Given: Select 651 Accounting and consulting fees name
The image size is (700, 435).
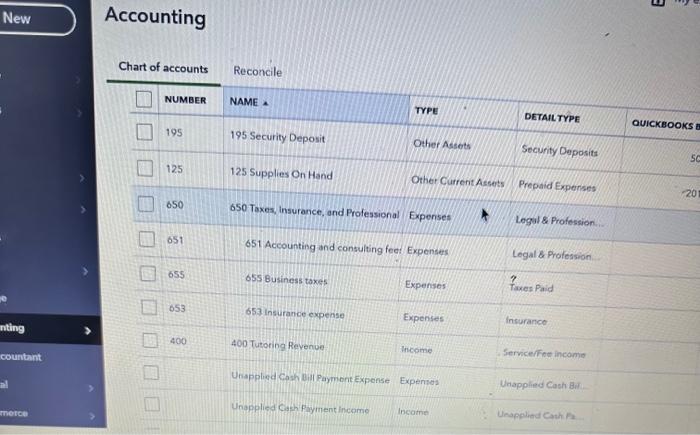Looking at the screenshot, I should (x=323, y=247).
